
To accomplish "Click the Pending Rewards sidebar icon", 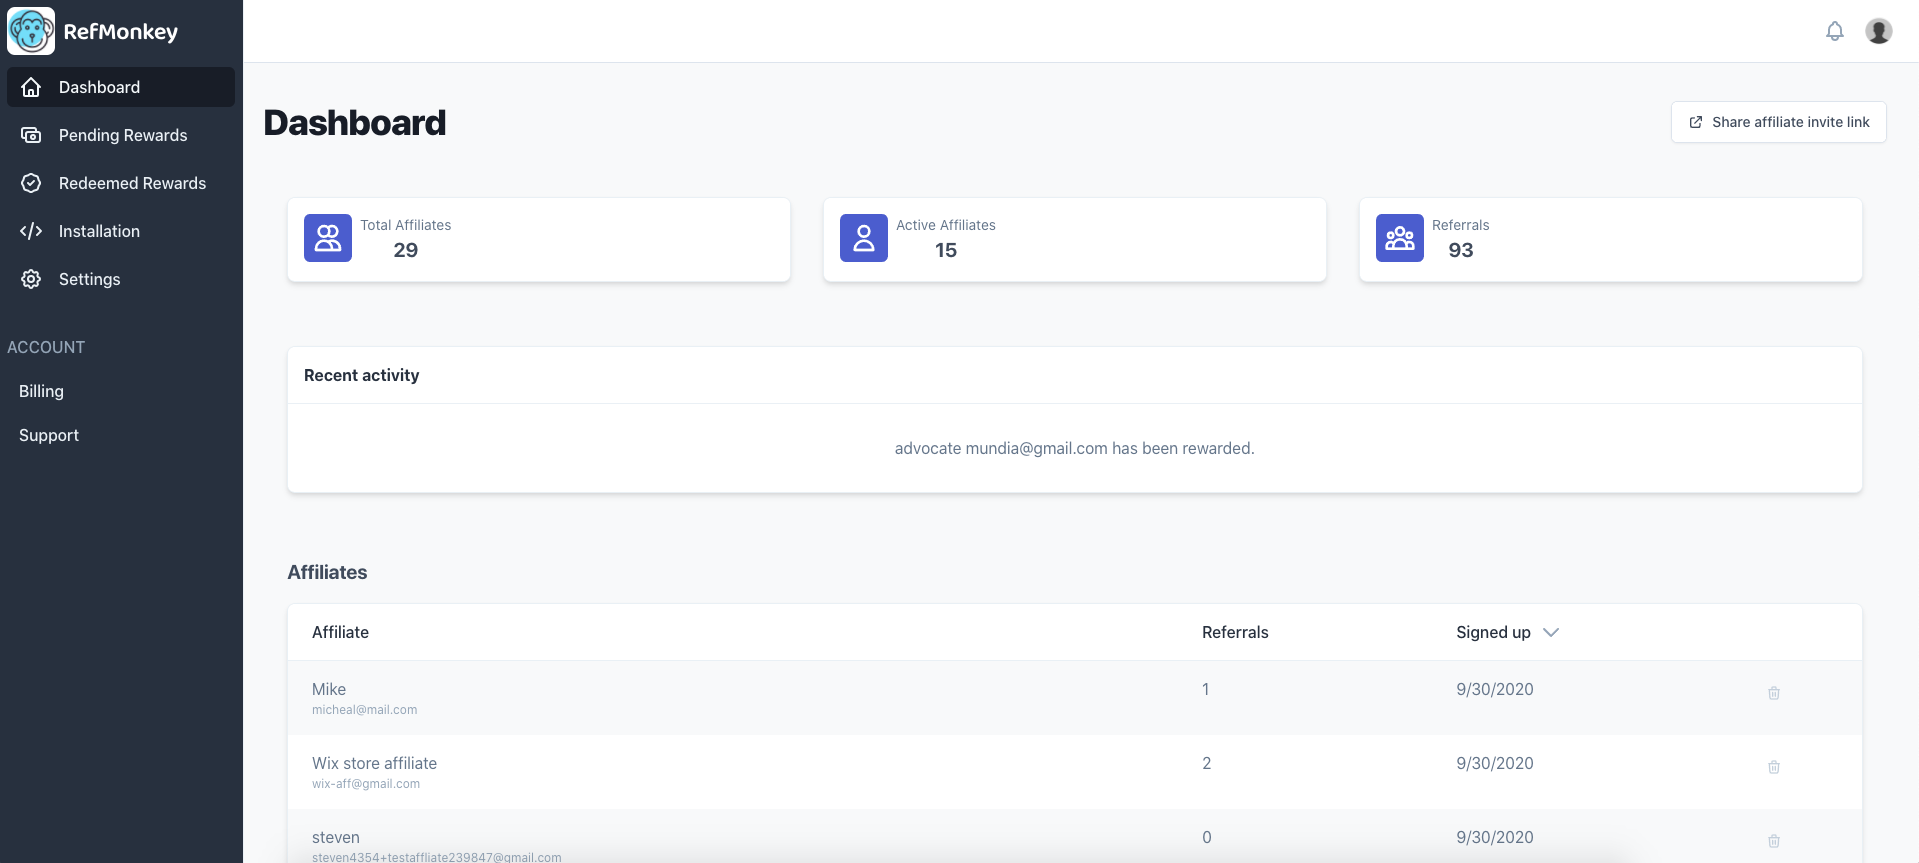I will coord(31,135).
